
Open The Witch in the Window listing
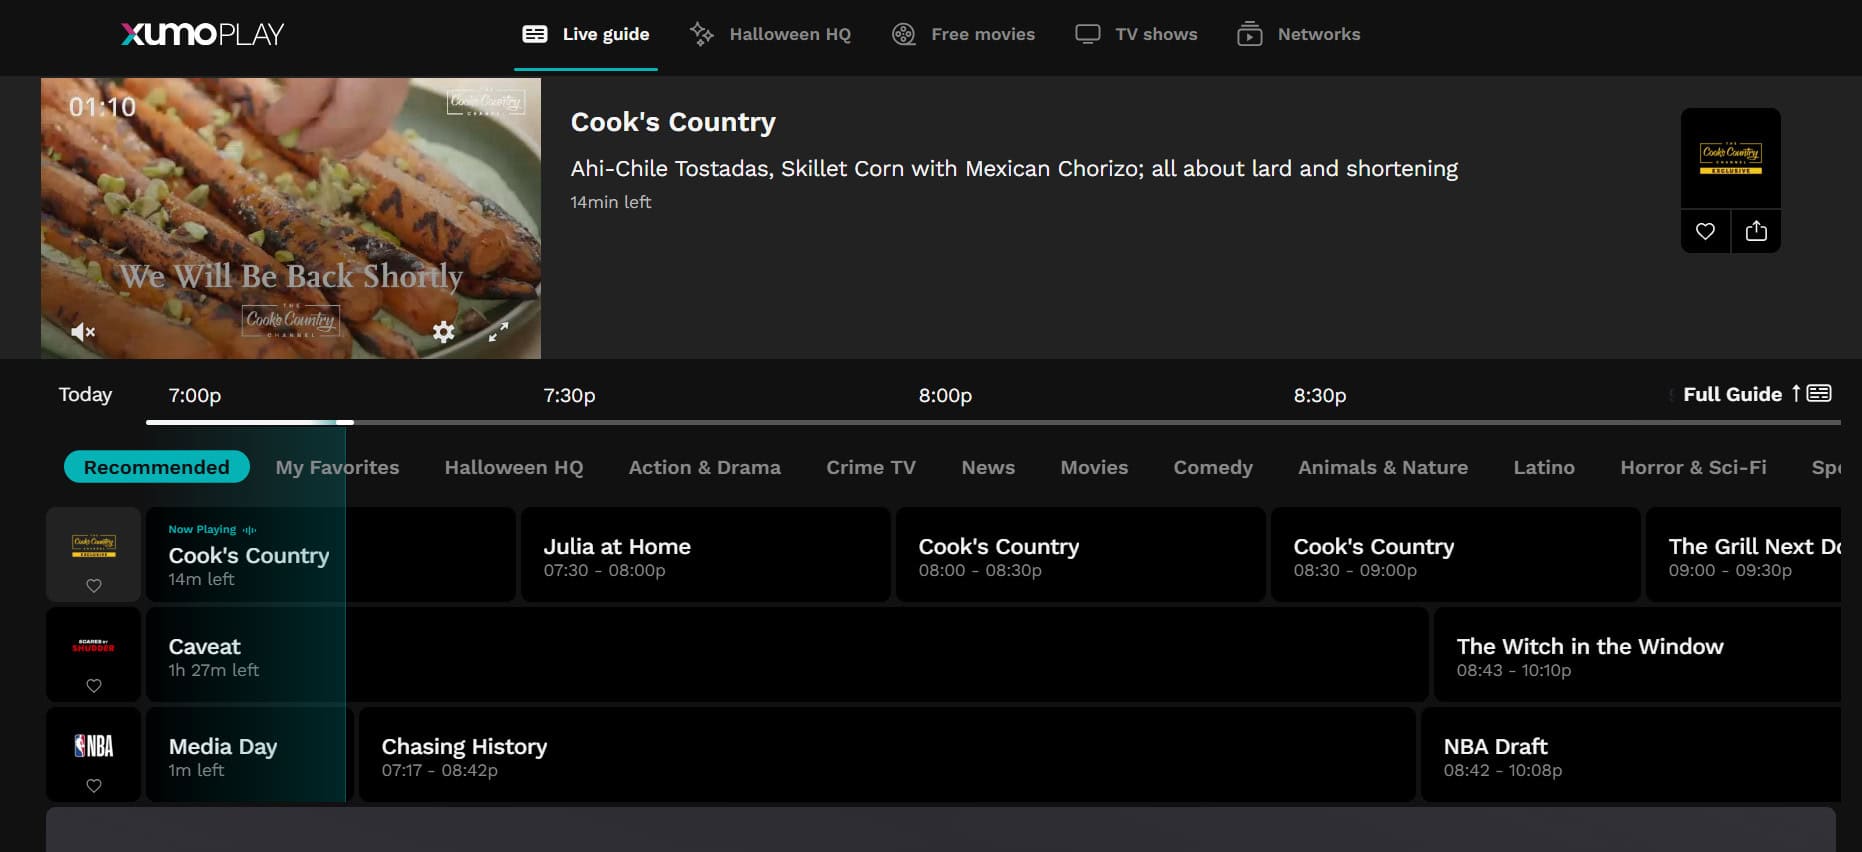[1636, 656]
